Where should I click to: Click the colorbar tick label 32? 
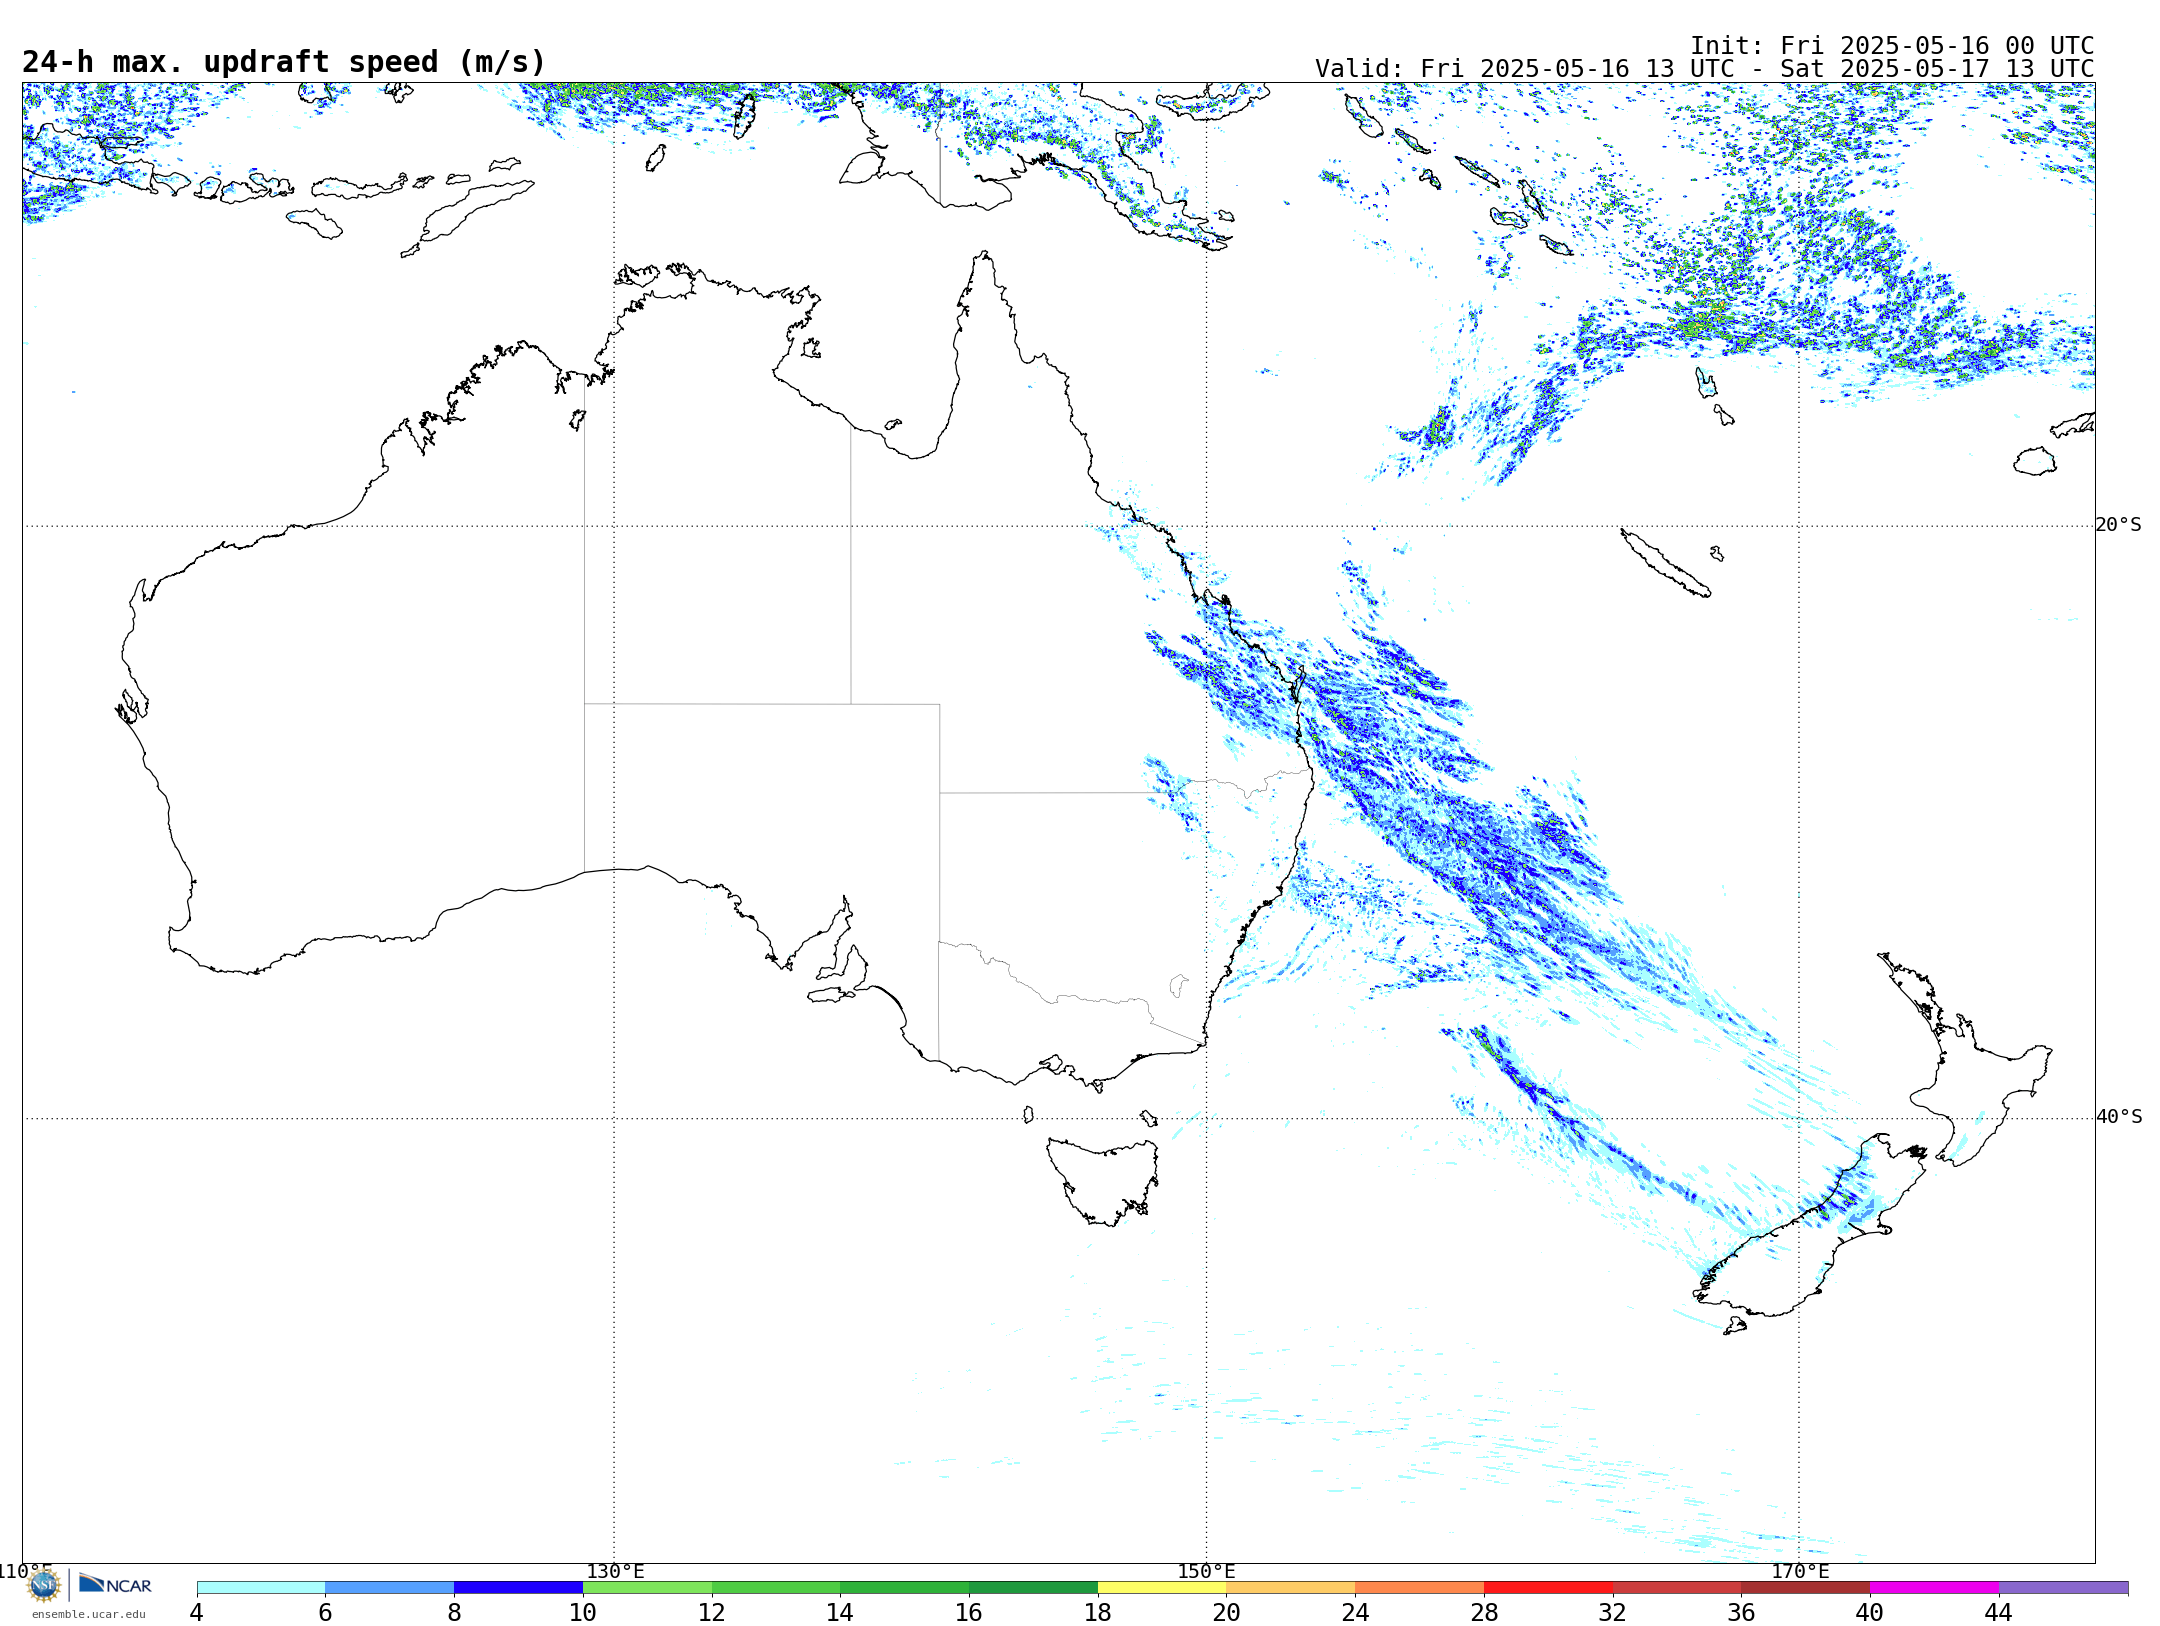(x=1613, y=1612)
